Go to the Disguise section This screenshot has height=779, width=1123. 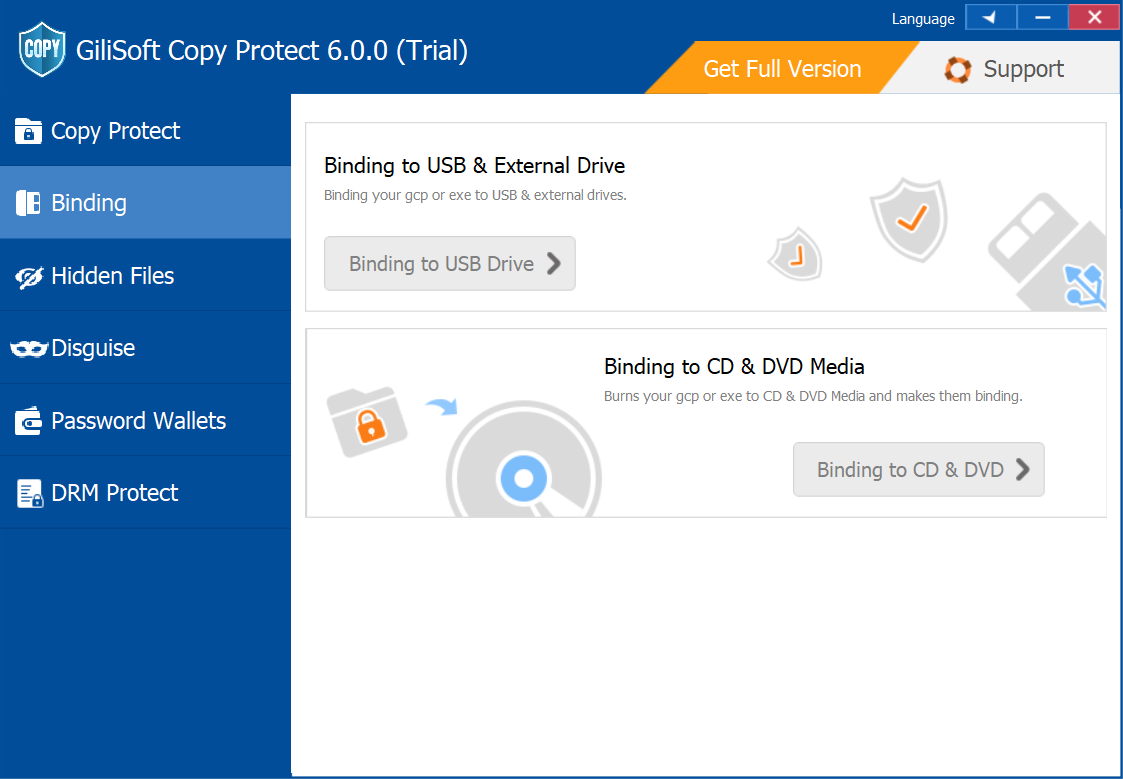pos(145,349)
